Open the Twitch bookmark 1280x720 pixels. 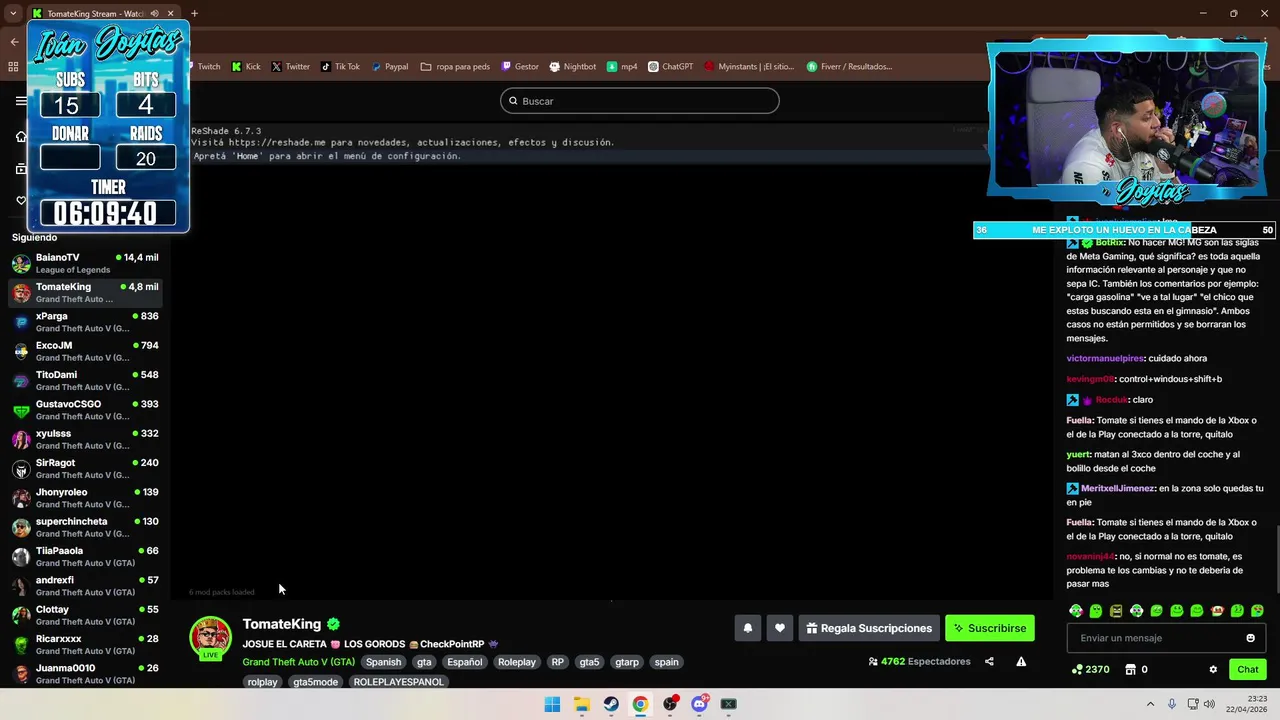[x=203, y=67]
